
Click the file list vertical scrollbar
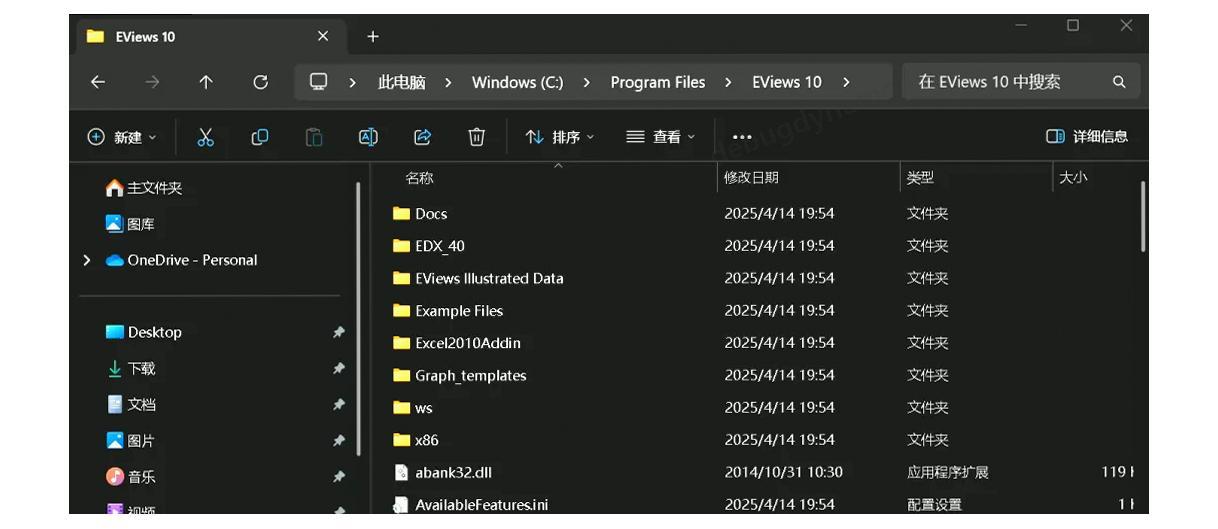point(1143,216)
